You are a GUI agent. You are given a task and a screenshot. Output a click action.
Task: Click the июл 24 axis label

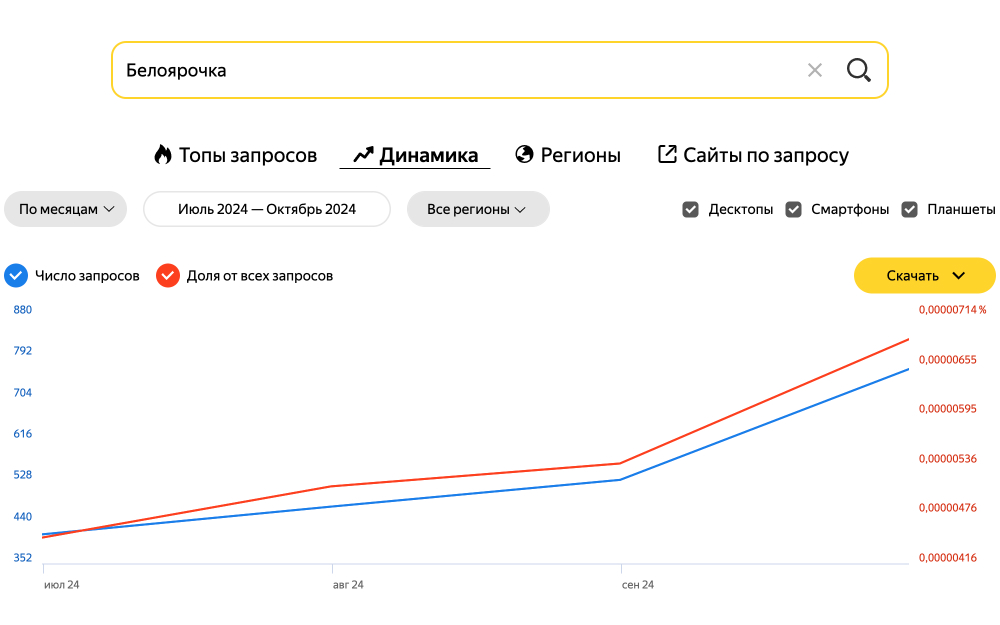point(61,585)
